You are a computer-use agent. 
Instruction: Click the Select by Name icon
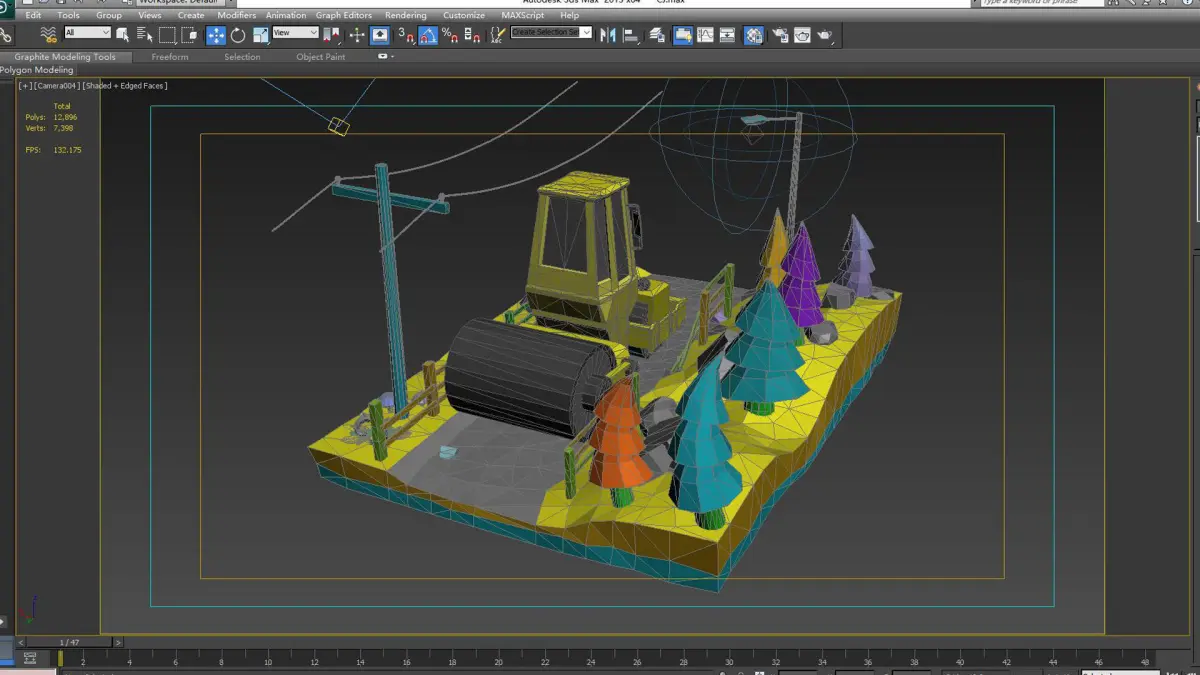145,36
